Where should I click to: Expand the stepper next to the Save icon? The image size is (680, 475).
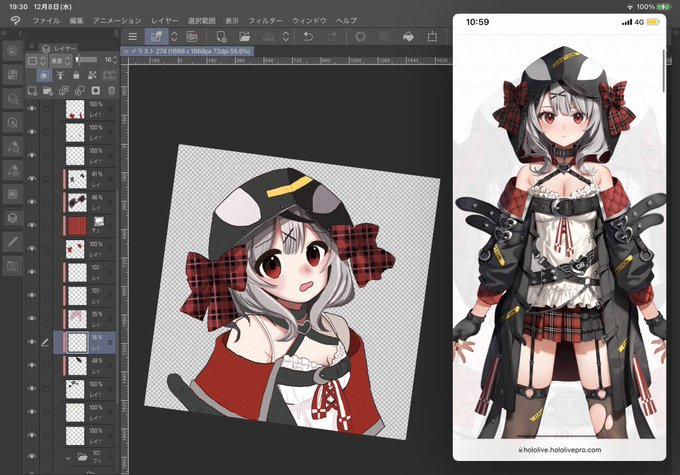(x=286, y=37)
